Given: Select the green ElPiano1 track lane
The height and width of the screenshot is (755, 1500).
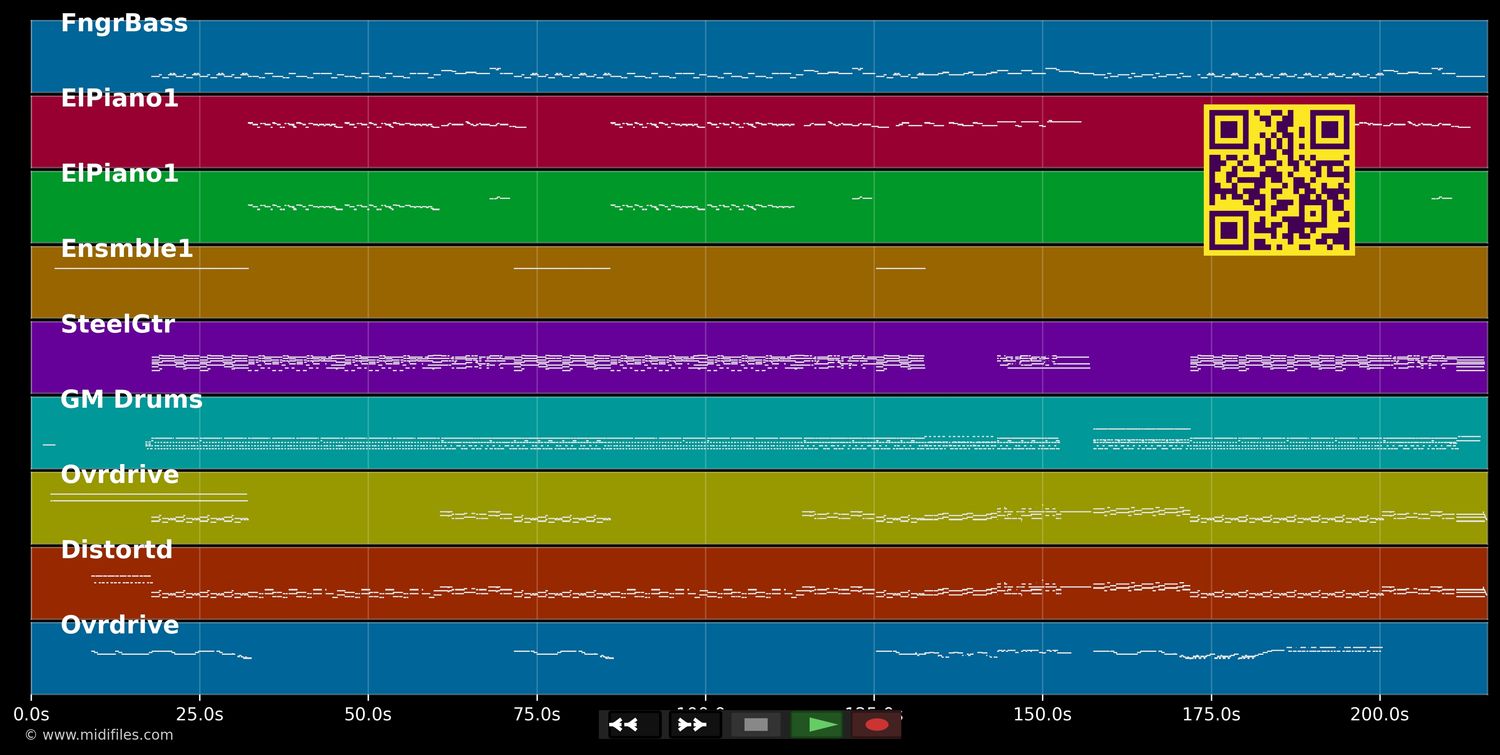Looking at the screenshot, I should (x=119, y=172).
